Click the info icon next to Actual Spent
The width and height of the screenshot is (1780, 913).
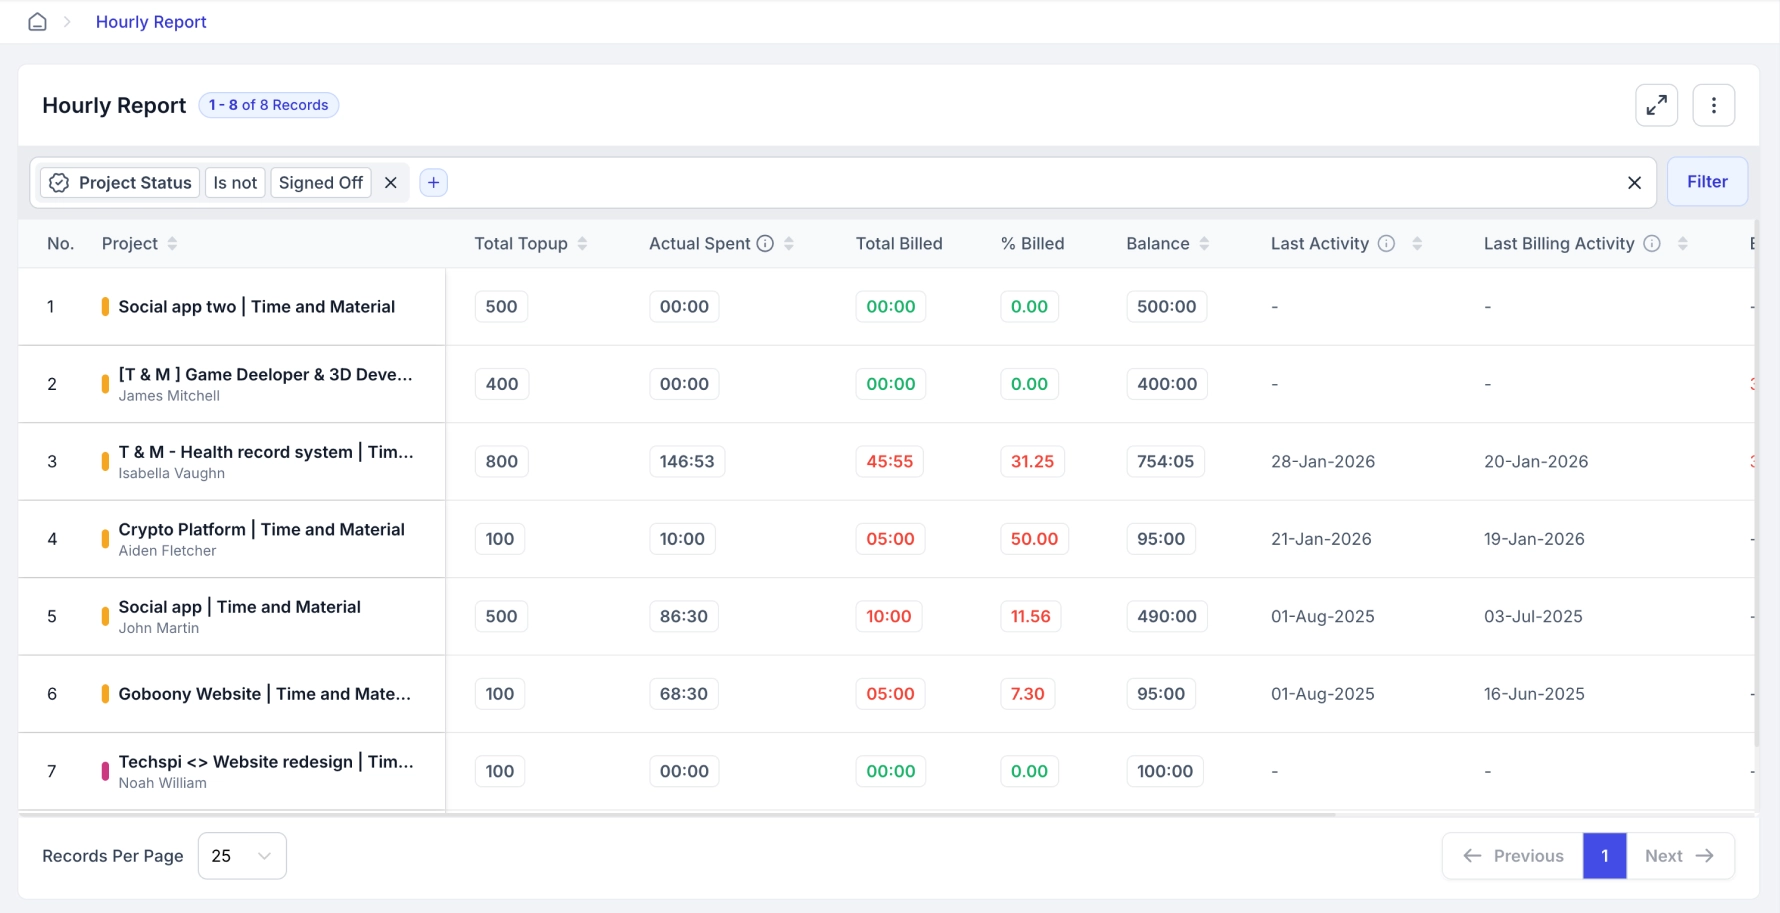pyautogui.click(x=766, y=243)
